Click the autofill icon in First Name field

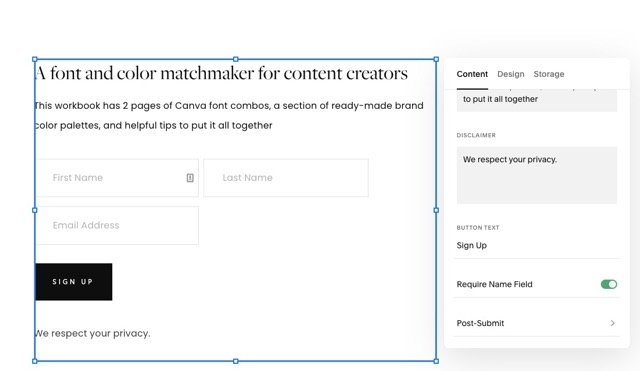pyautogui.click(x=190, y=178)
